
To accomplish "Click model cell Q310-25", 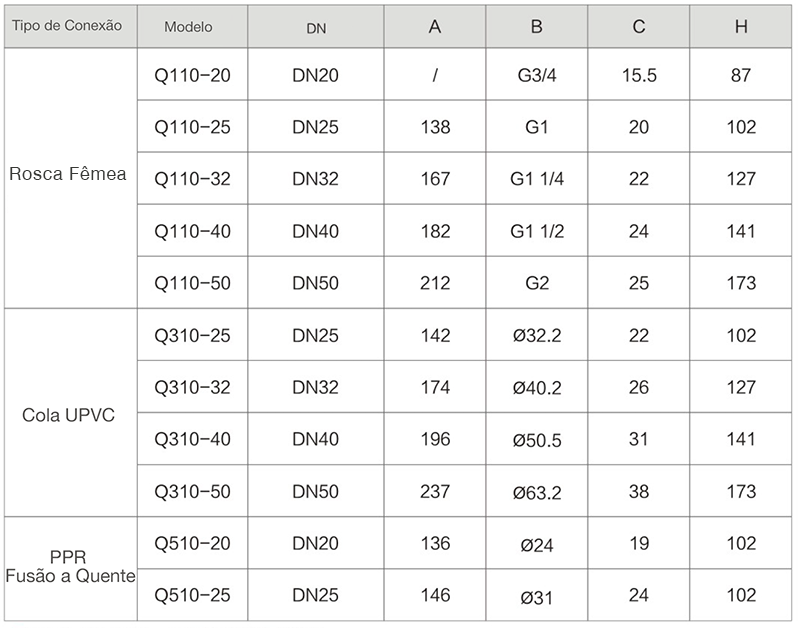I will click(192, 334).
